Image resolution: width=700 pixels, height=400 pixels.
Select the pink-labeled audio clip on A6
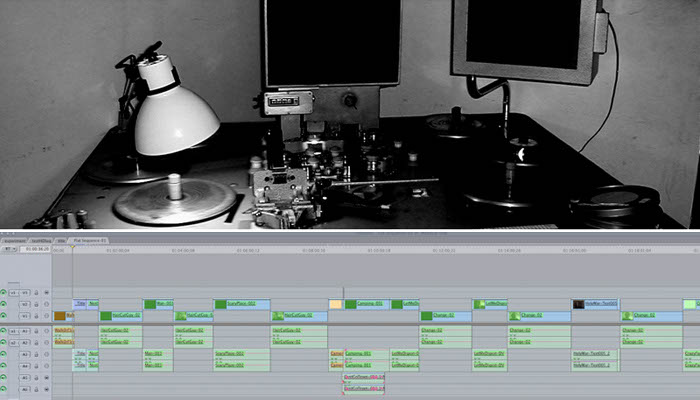pyautogui.click(x=364, y=389)
